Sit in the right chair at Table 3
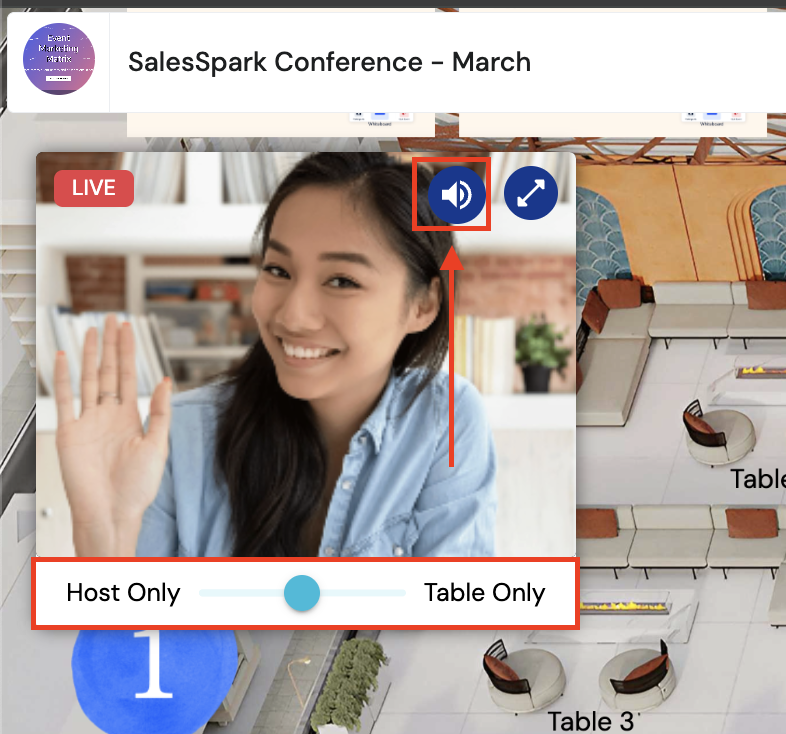Image resolution: width=786 pixels, height=734 pixels. click(632, 678)
